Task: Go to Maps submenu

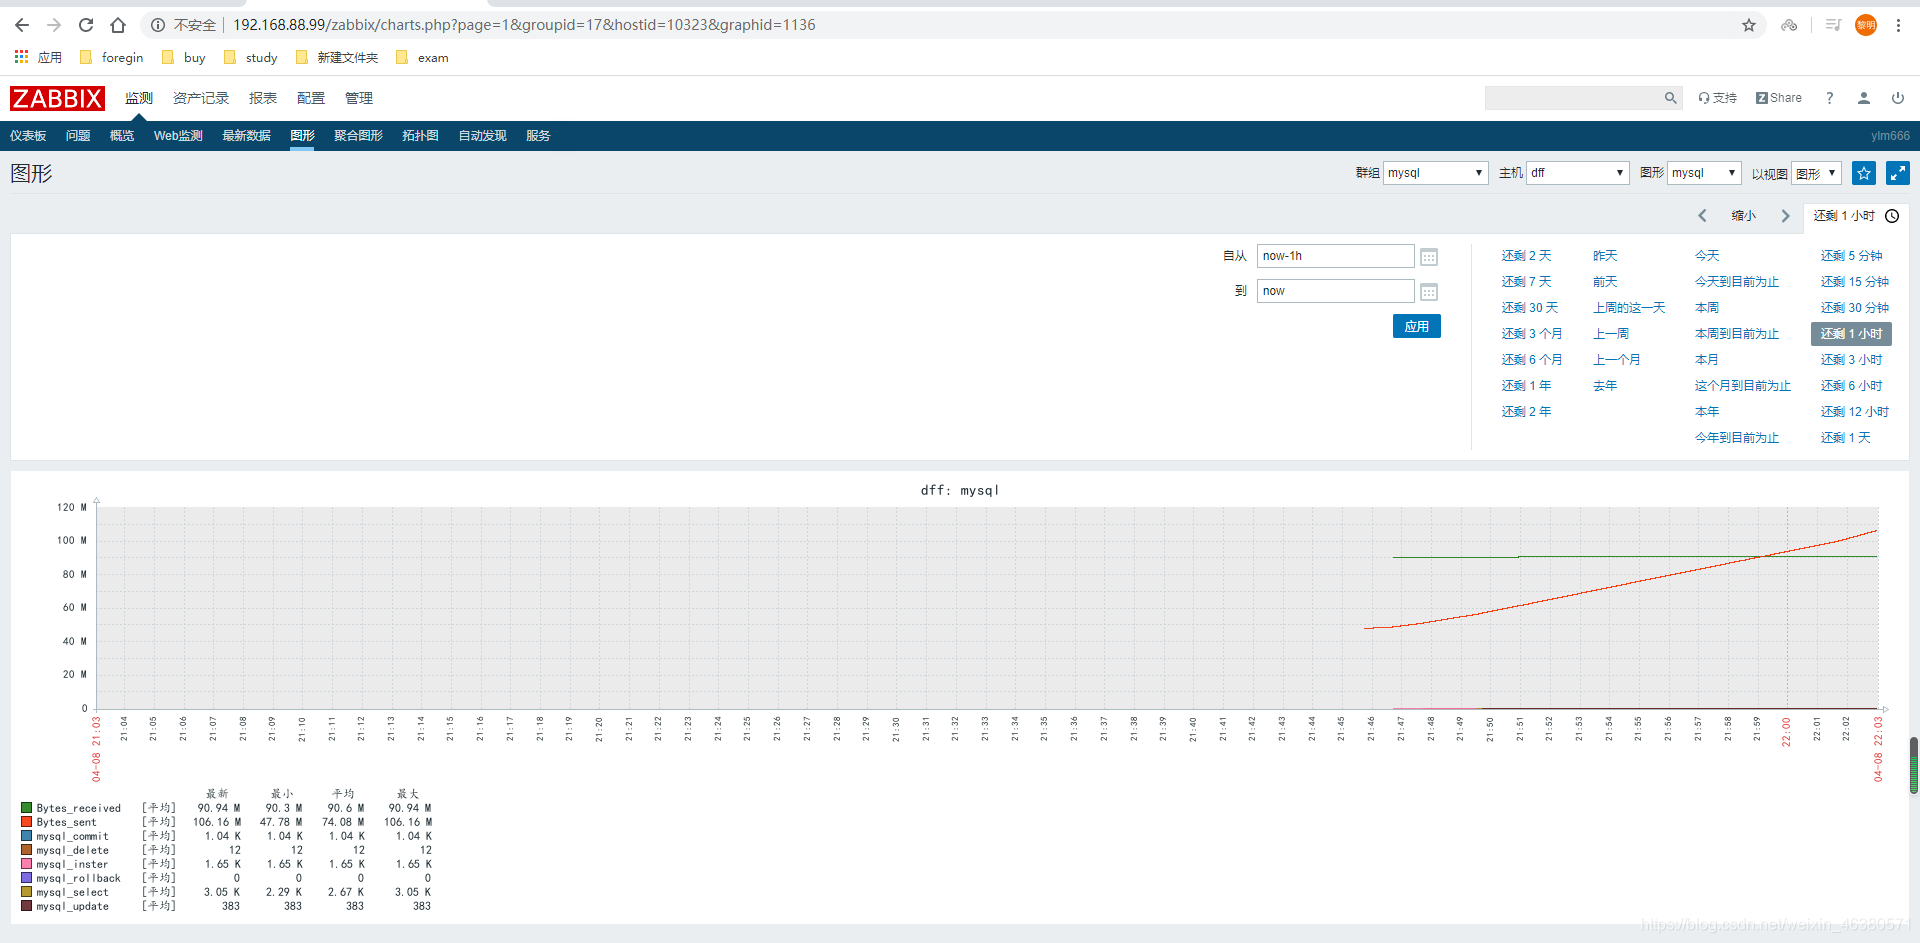Action: [x=420, y=136]
